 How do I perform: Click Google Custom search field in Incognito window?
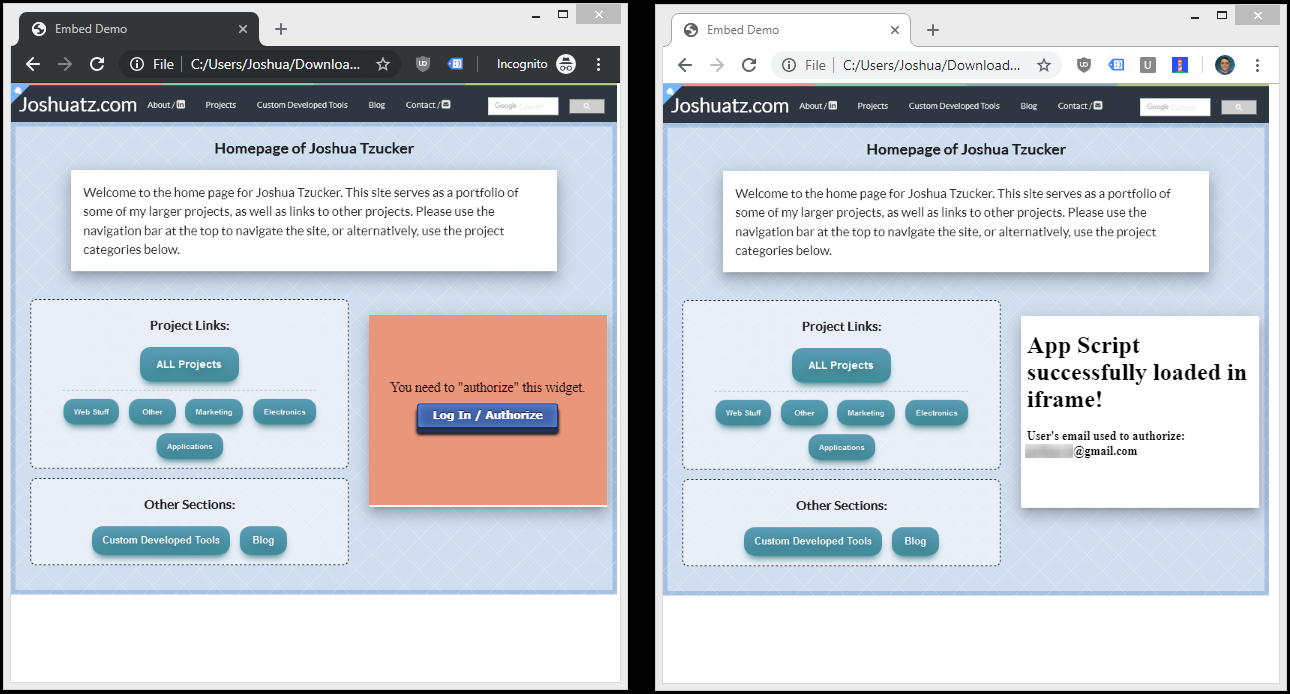522,106
